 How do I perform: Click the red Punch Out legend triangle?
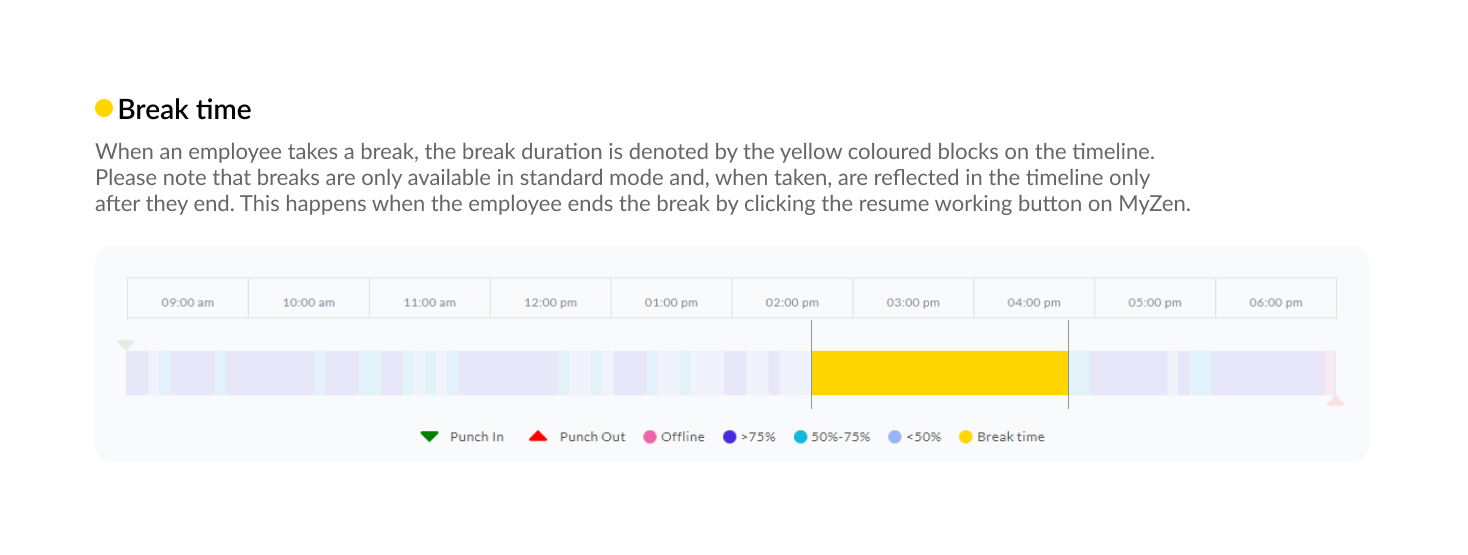pos(538,436)
